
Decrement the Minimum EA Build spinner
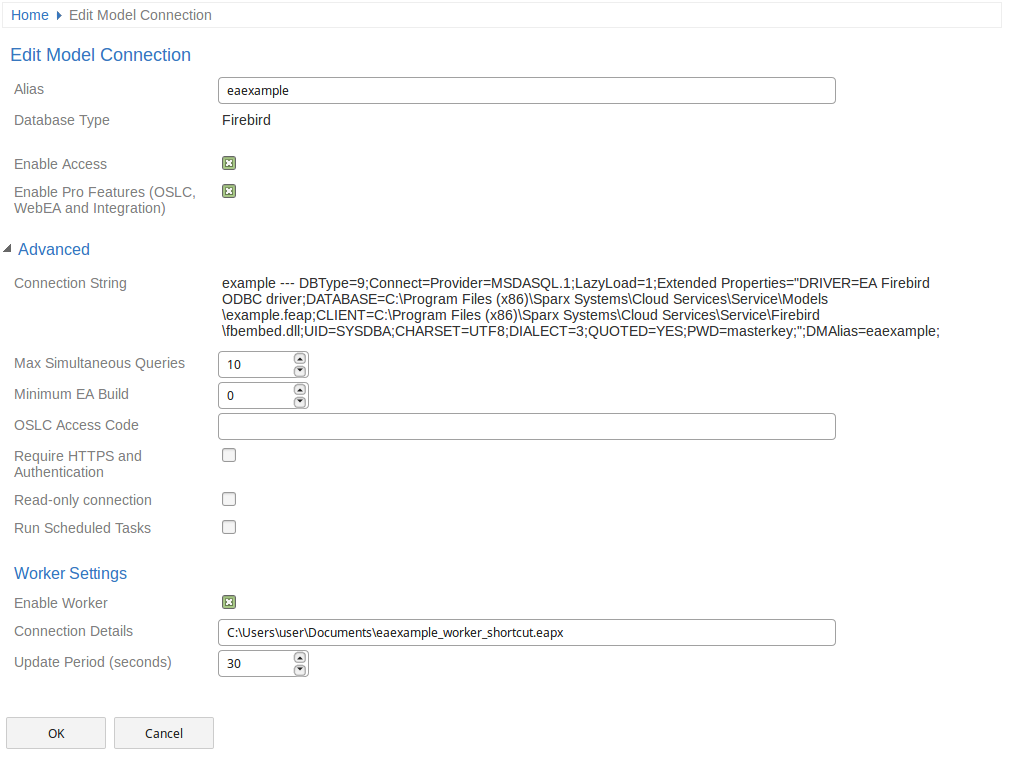pyautogui.click(x=300, y=402)
